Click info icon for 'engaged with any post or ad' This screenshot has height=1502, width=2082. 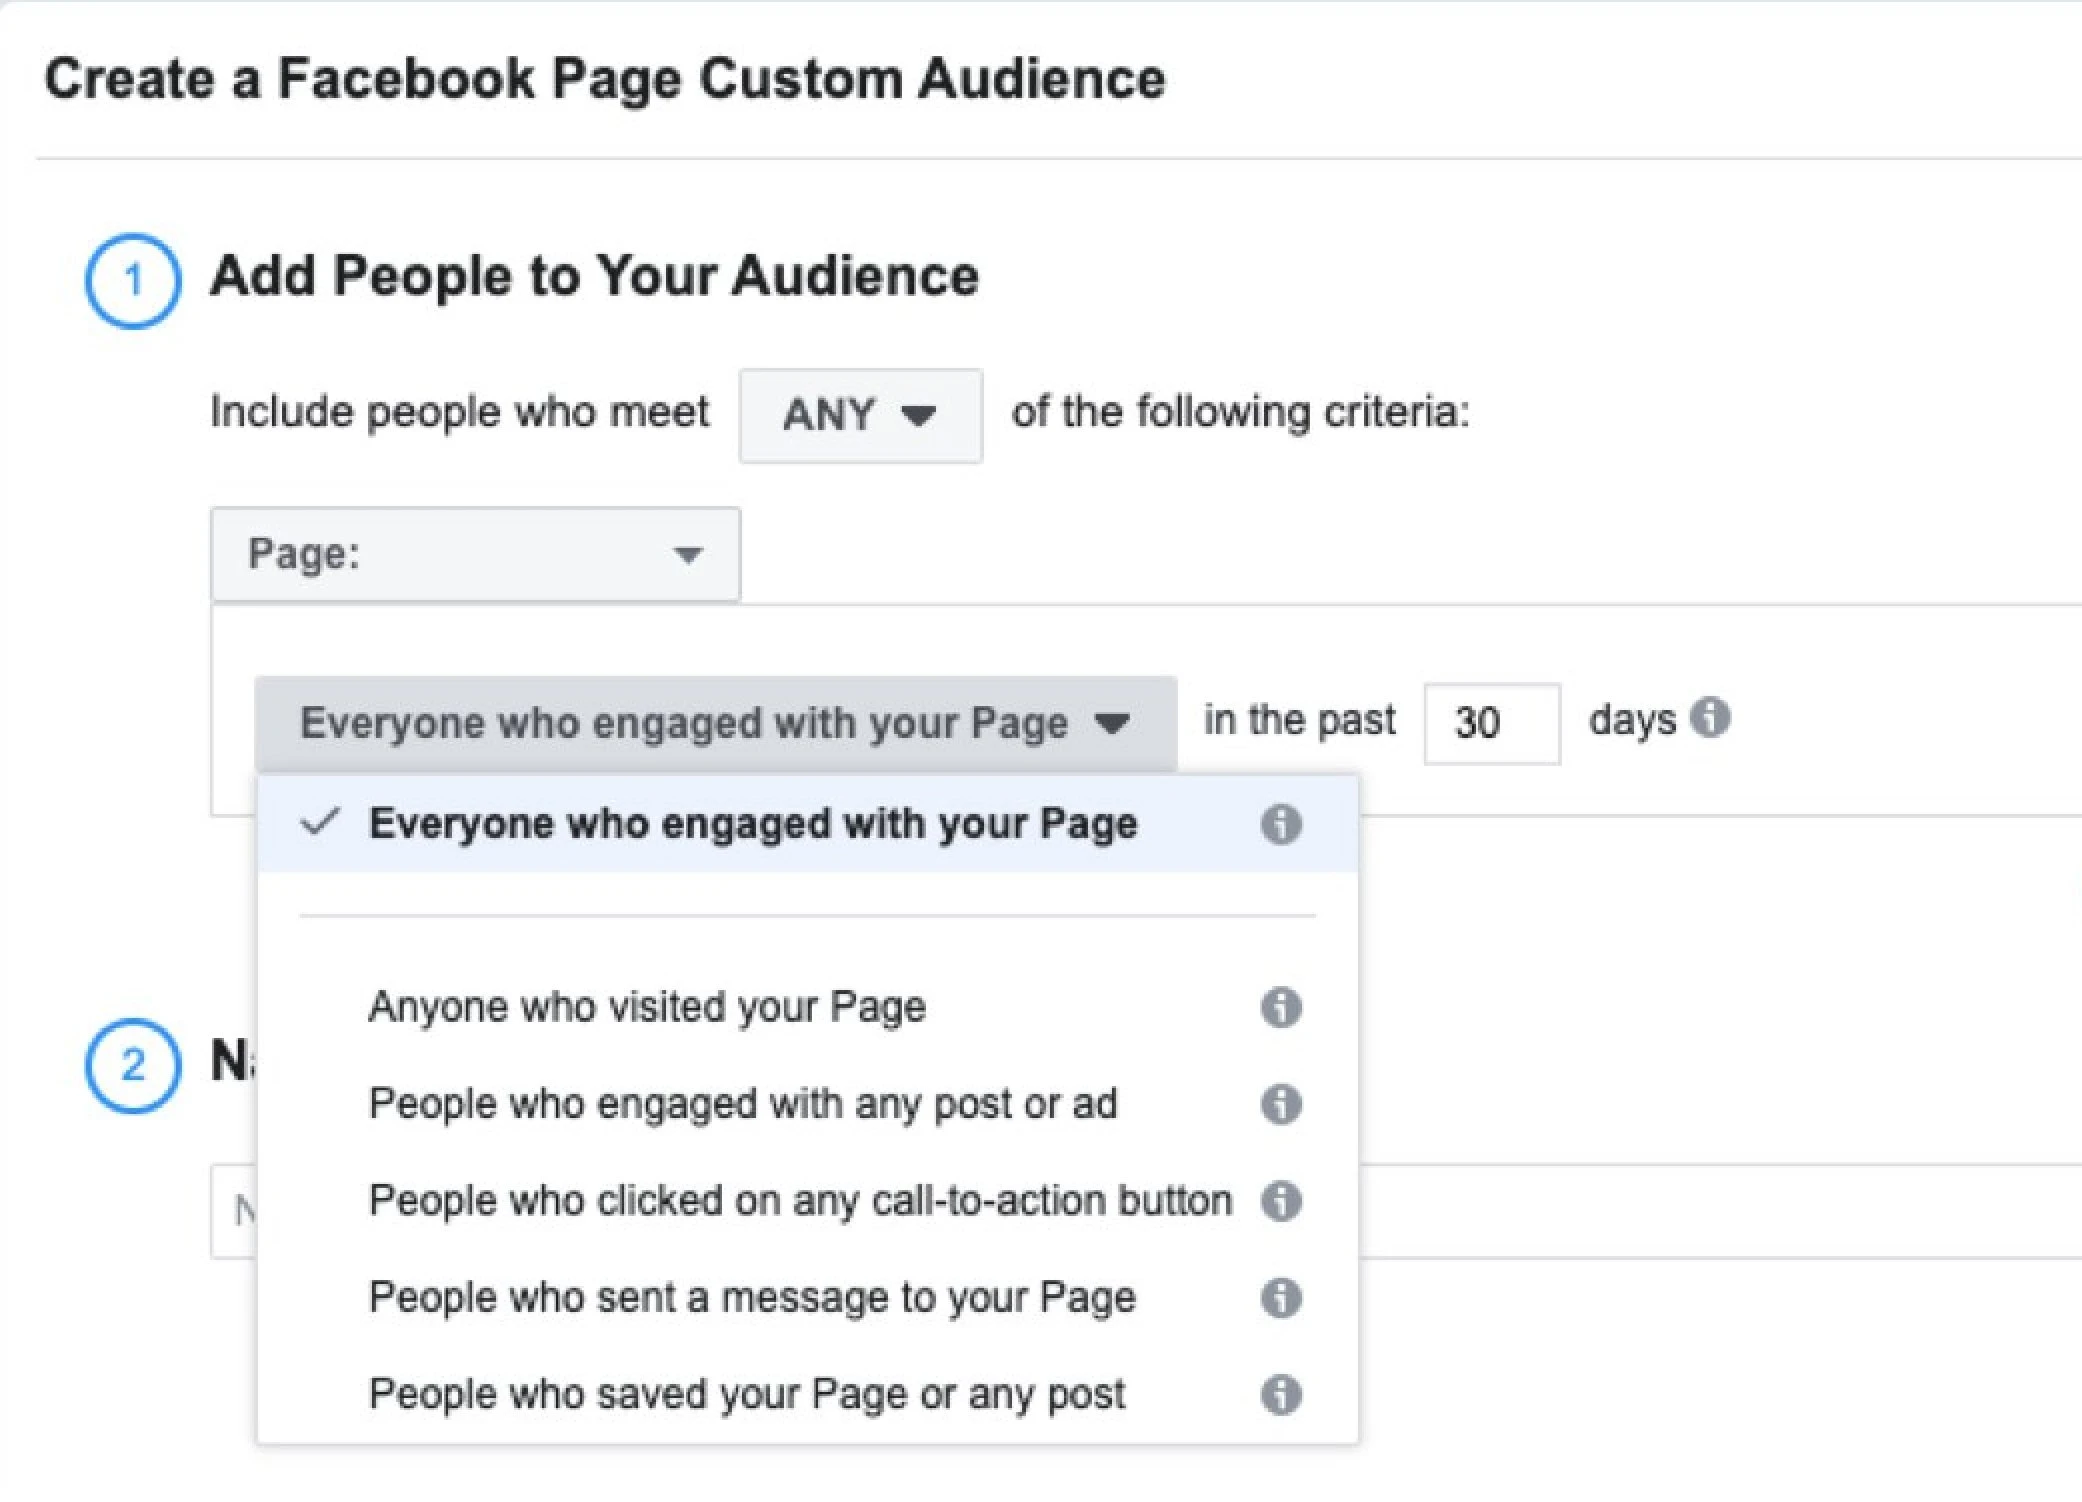click(1280, 1104)
